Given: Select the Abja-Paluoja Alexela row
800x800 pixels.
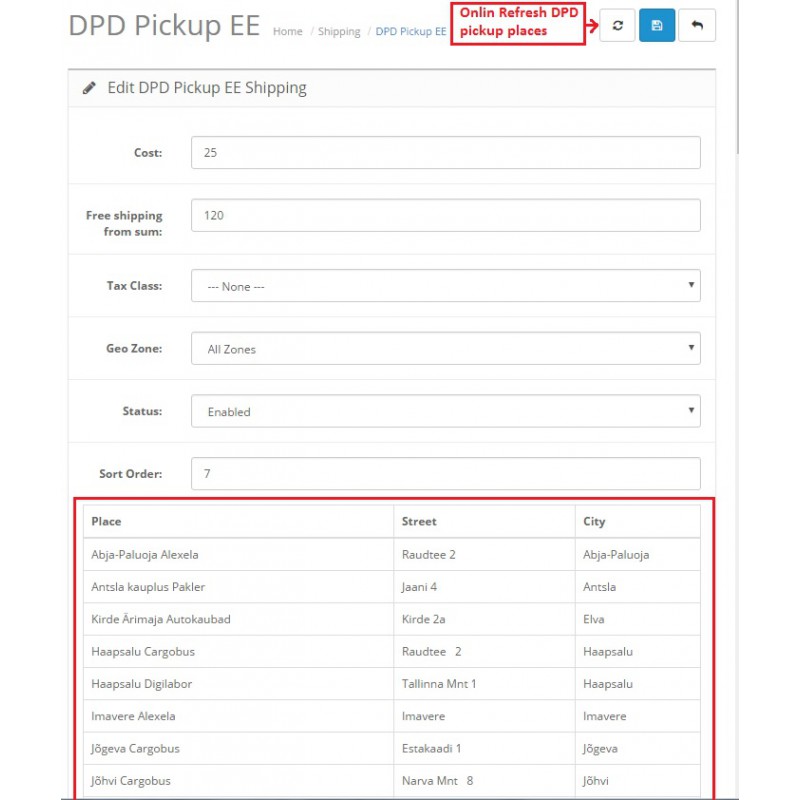Looking at the screenshot, I should [x=392, y=555].
